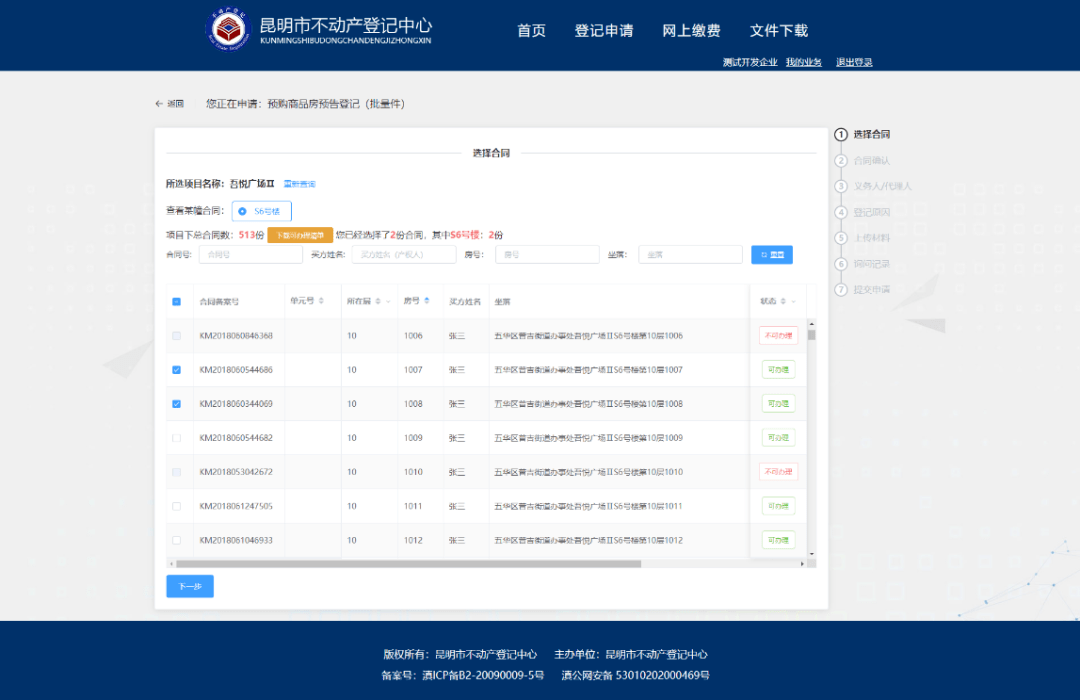
Task: Click 可办理 status in row 1008
Action: pos(778,404)
